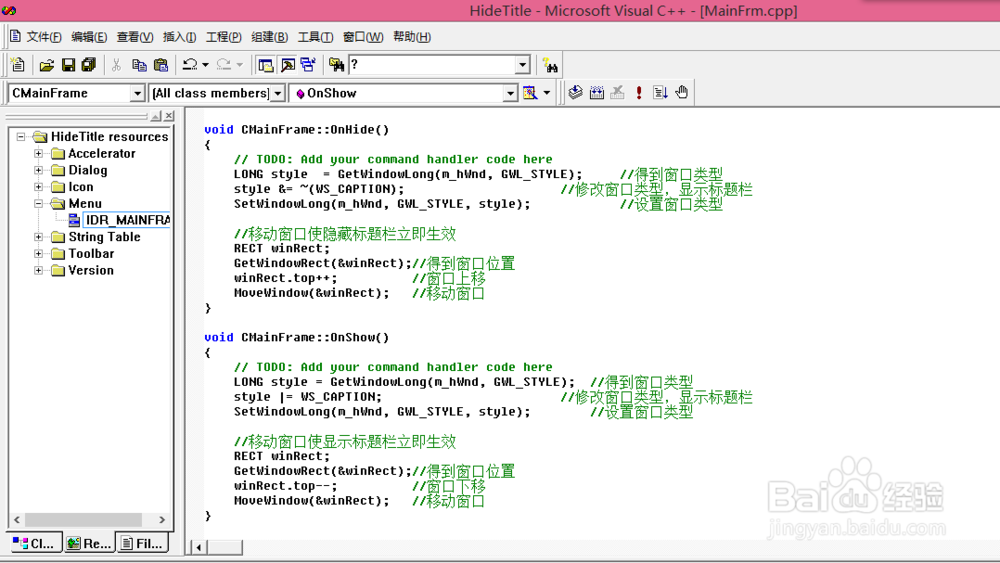Screen dimensions: 1000x563
Task: Expand the Accelerator folder
Action: [38, 153]
